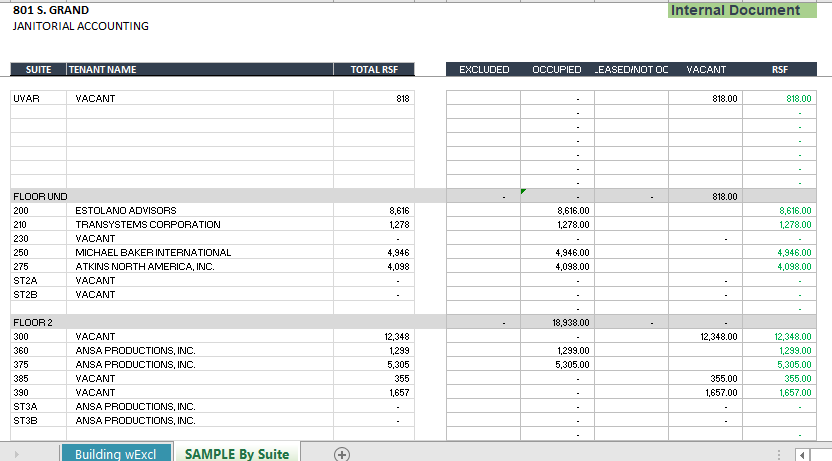
Task: Select the JANITORIAL ACCOUNTING cell
Action: (x=81, y=26)
